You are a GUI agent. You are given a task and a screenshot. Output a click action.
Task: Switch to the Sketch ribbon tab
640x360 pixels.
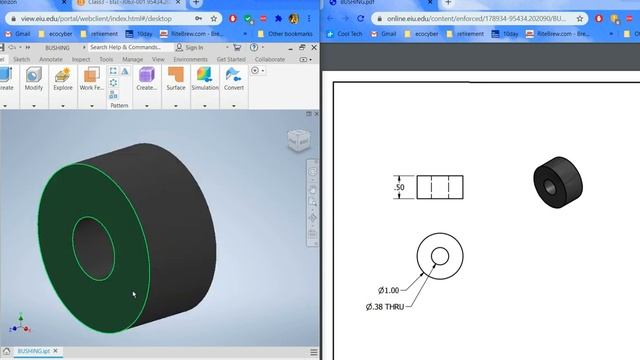(22, 60)
